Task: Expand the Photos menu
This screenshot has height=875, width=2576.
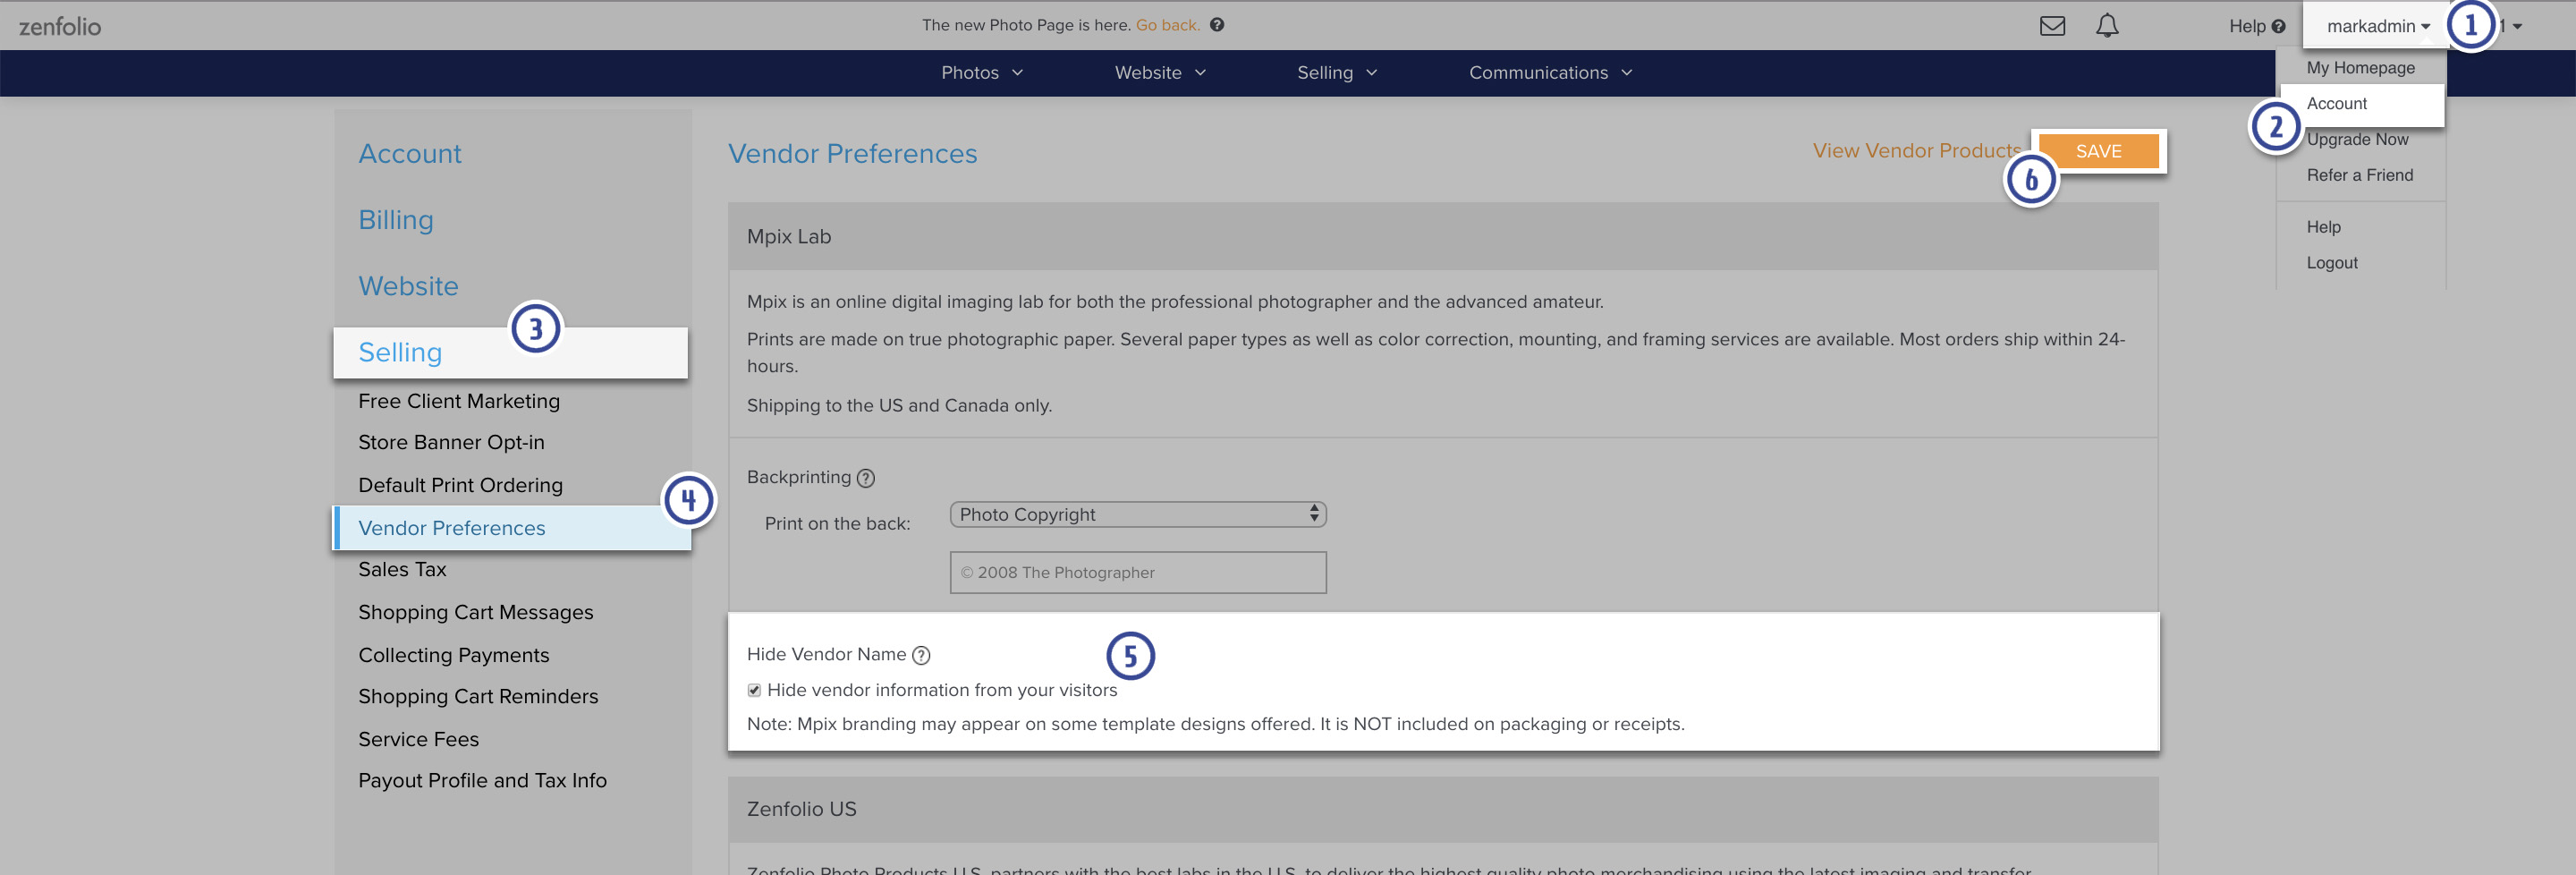Action: pos(982,73)
